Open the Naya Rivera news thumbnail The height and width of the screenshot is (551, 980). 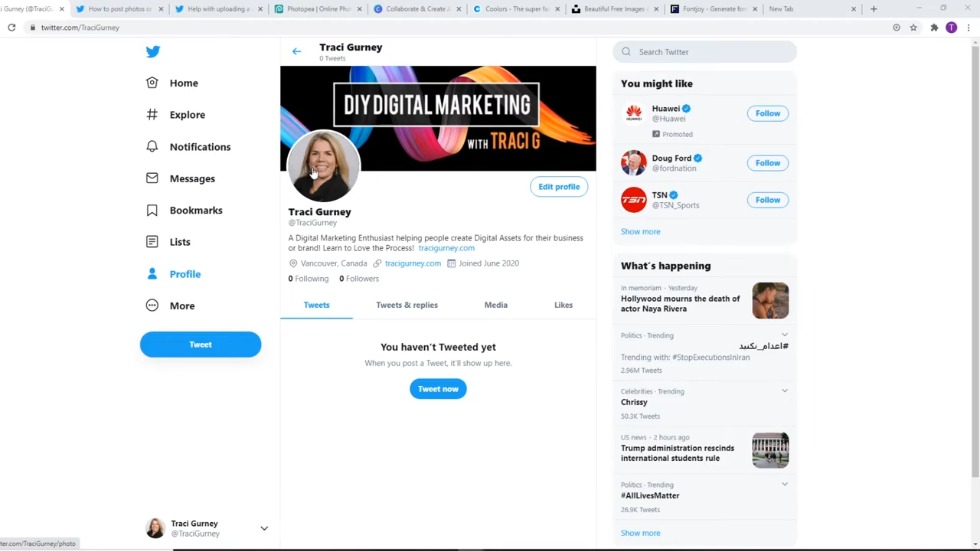(x=770, y=300)
